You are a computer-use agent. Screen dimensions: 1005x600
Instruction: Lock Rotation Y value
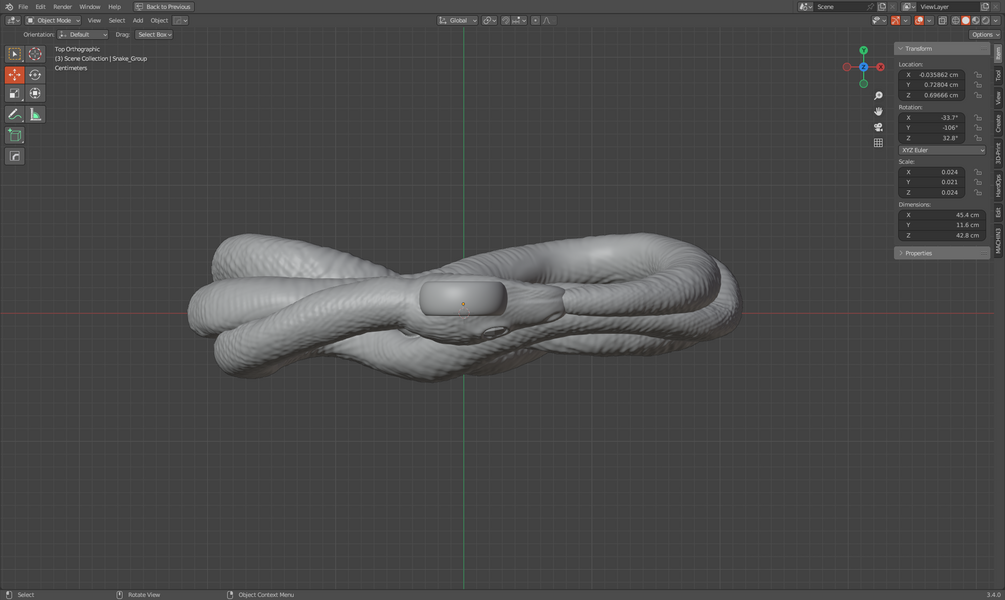point(978,128)
